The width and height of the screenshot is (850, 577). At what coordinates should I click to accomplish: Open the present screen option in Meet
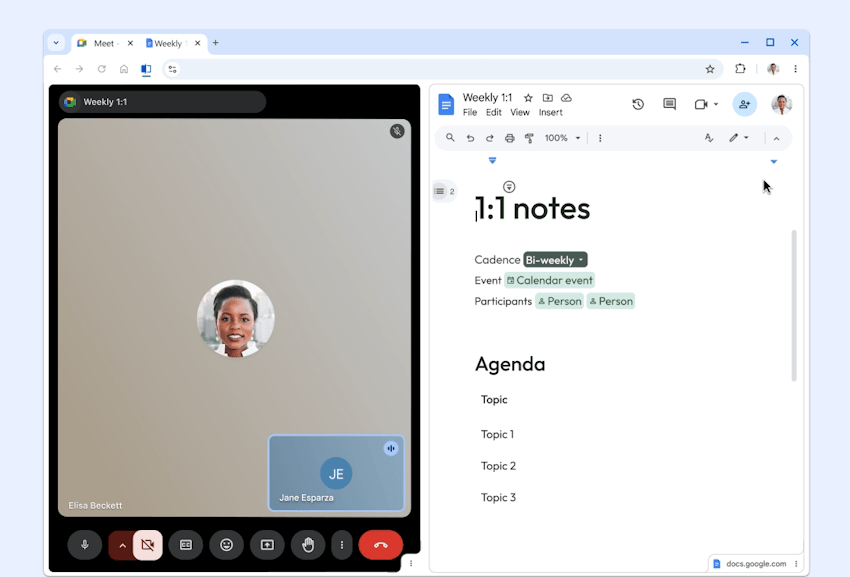point(267,545)
